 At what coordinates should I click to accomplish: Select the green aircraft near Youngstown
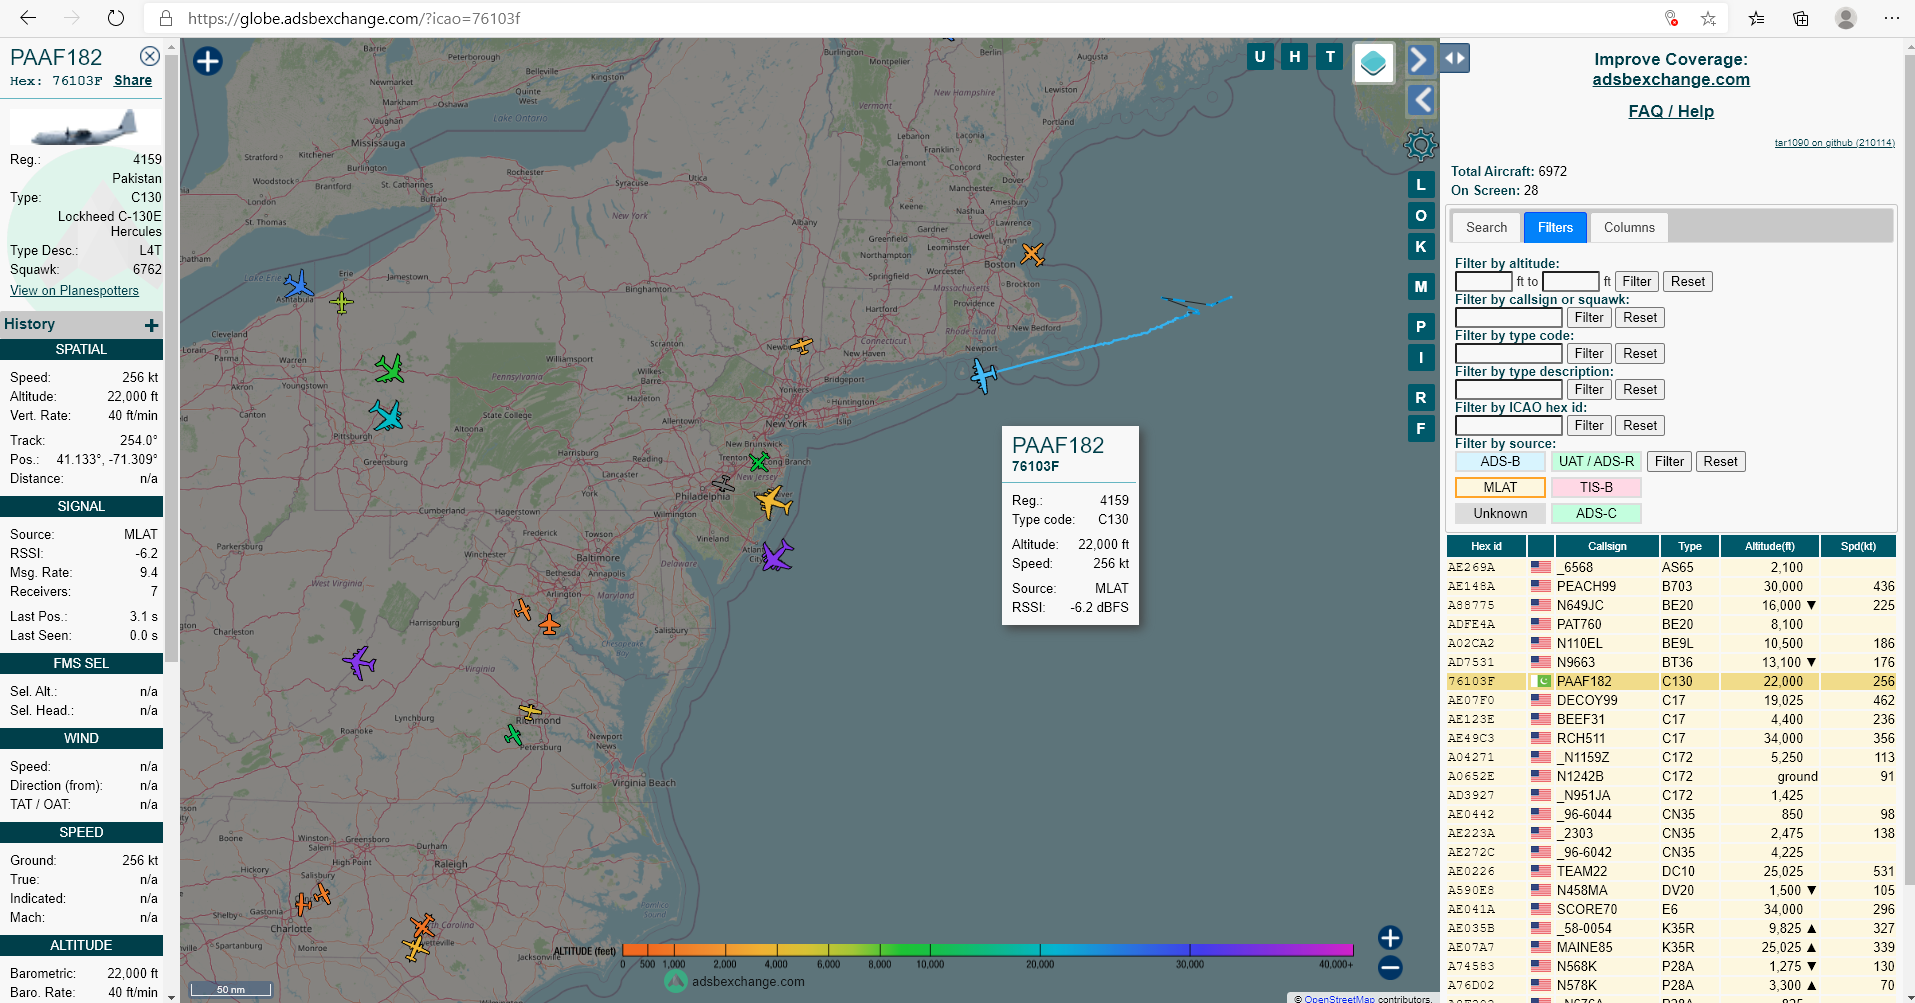389,369
